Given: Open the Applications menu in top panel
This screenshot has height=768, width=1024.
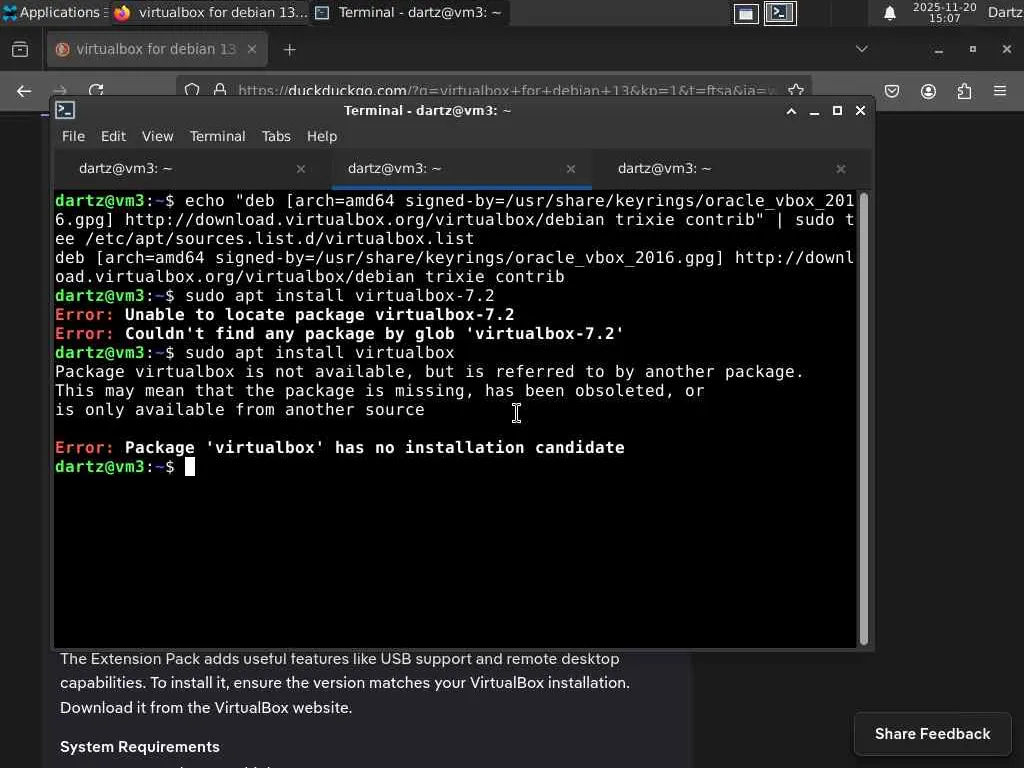Looking at the screenshot, I should [54, 12].
